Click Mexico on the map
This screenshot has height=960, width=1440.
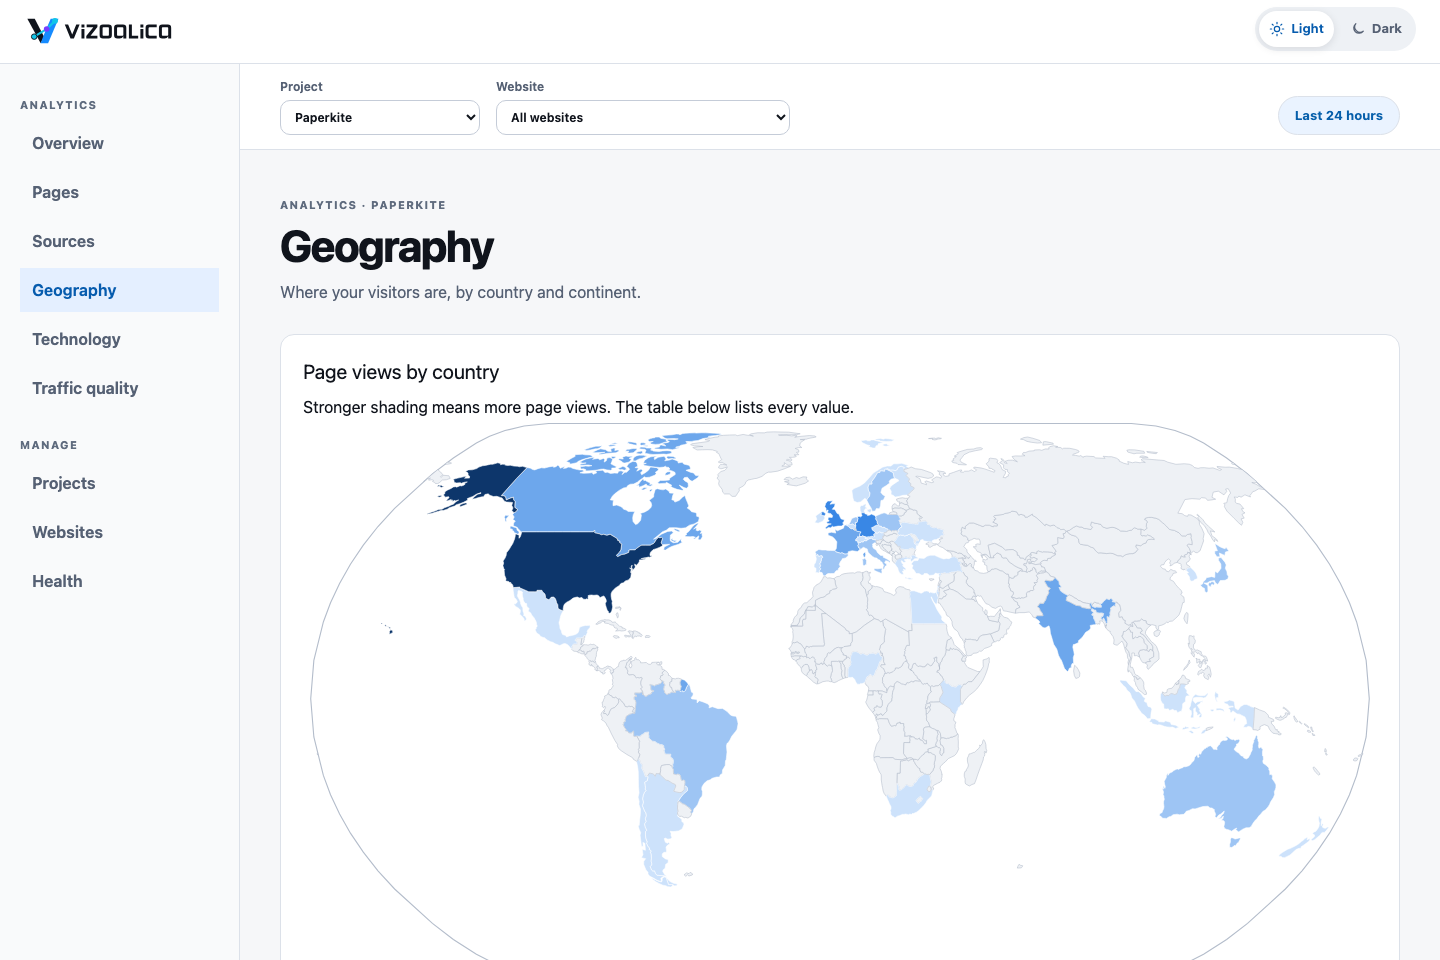click(548, 618)
